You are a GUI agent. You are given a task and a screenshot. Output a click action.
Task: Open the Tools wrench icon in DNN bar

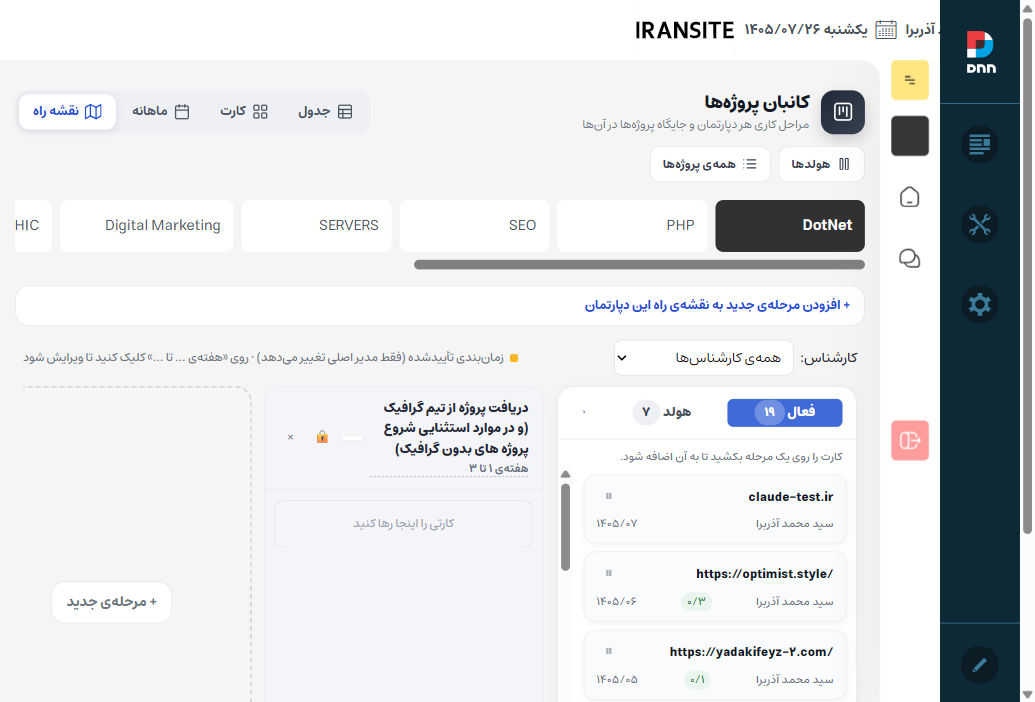tap(980, 224)
